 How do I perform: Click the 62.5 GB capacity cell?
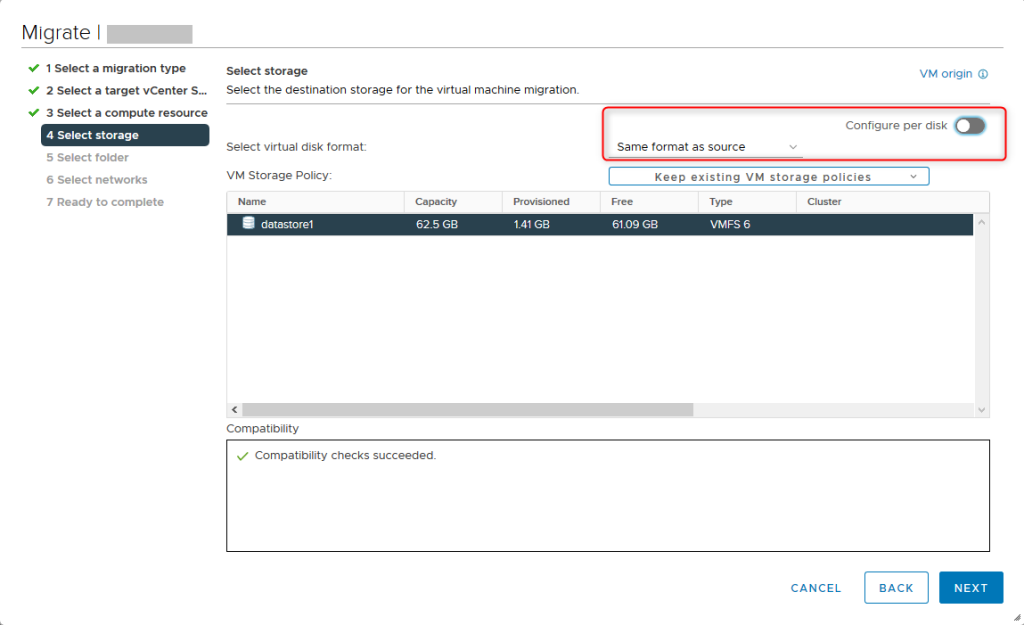pos(437,224)
